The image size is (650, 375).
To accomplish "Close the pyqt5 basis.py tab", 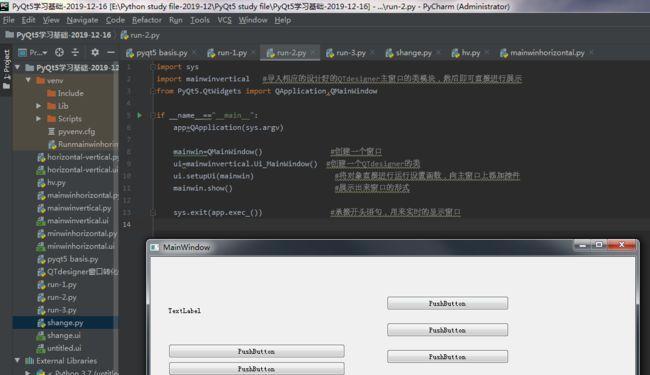I will [x=194, y=53].
